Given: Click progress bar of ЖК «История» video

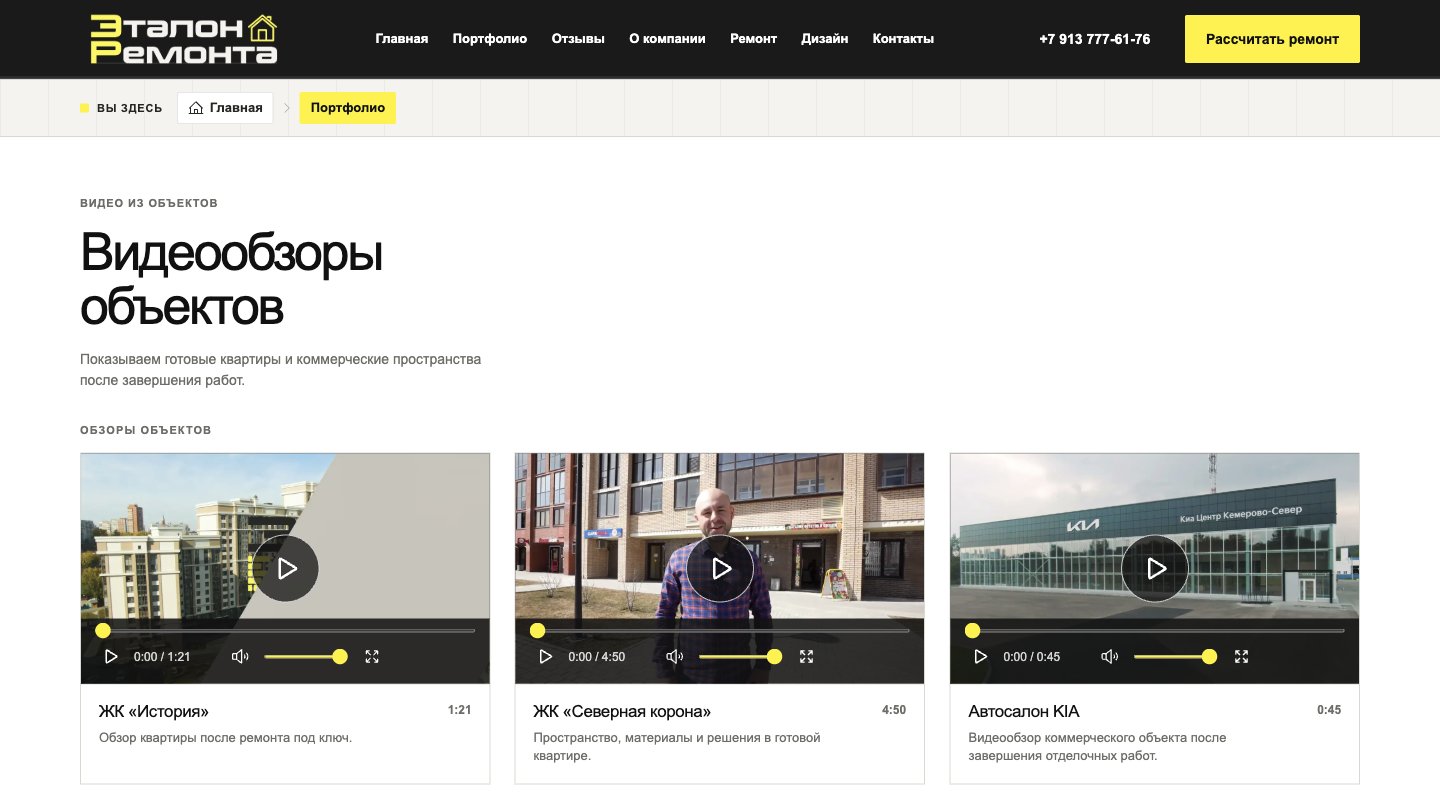Looking at the screenshot, I should click(x=285, y=631).
